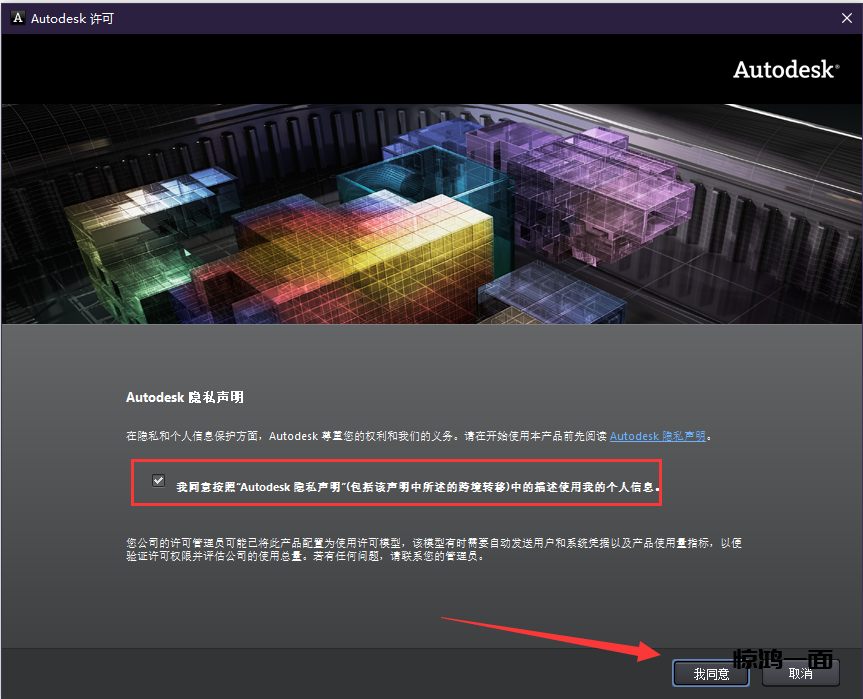The image size is (863, 699).
Task: Click the red arrow pointing to "我同意"
Action: point(550,640)
